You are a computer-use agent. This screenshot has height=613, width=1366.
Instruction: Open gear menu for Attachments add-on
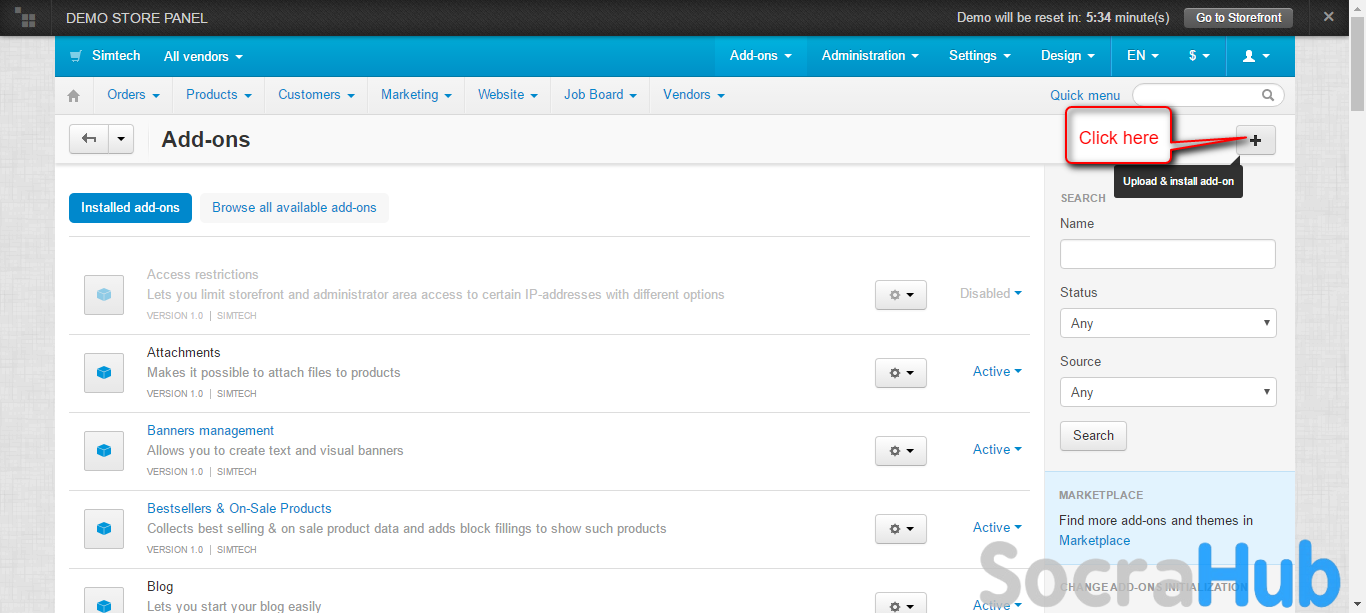click(900, 373)
